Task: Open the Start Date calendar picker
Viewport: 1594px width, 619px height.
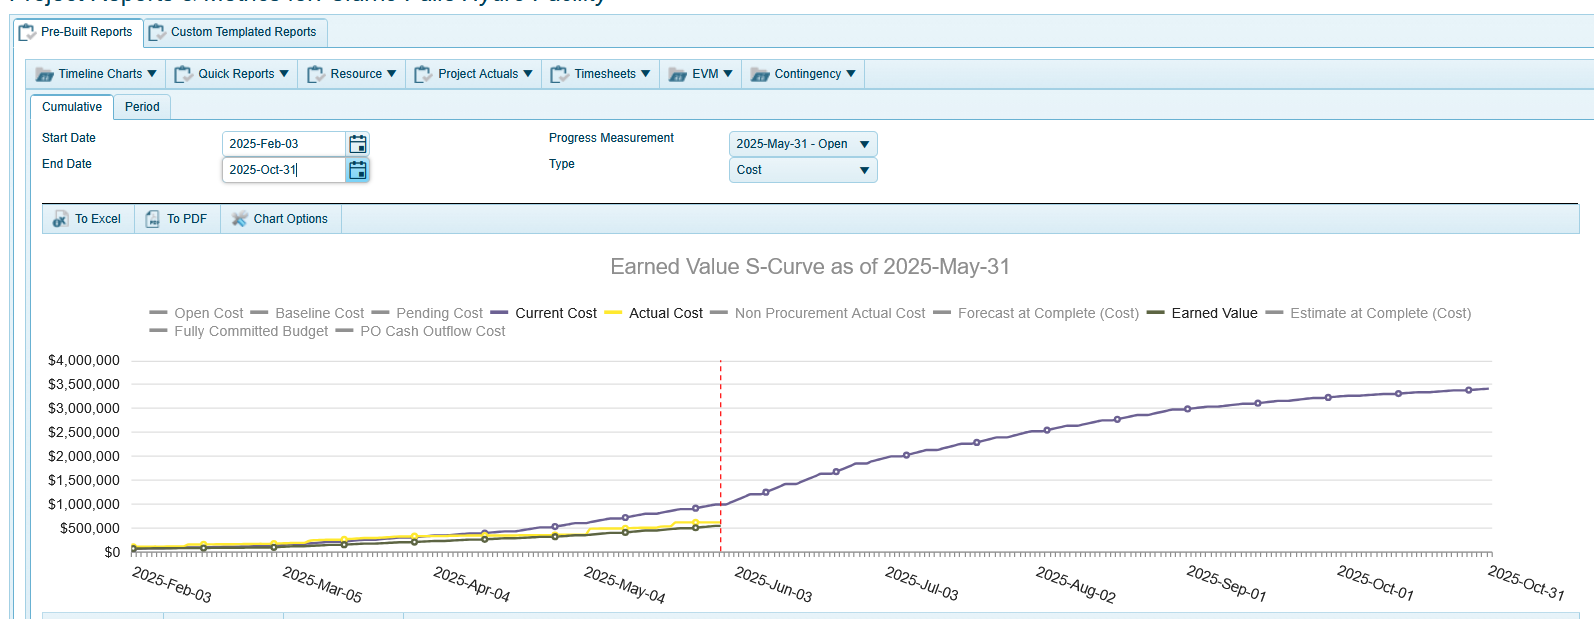Action: pyautogui.click(x=357, y=144)
